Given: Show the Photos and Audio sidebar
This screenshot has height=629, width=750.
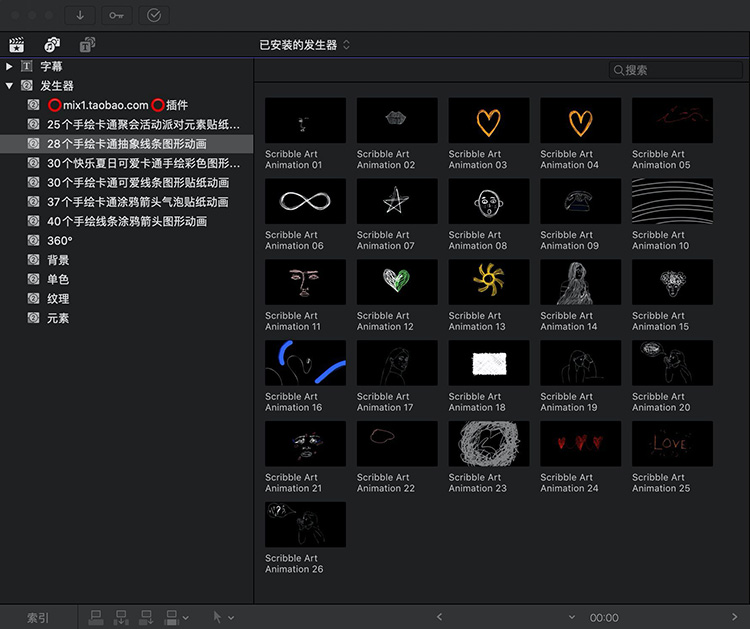Looking at the screenshot, I should click(x=52, y=45).
